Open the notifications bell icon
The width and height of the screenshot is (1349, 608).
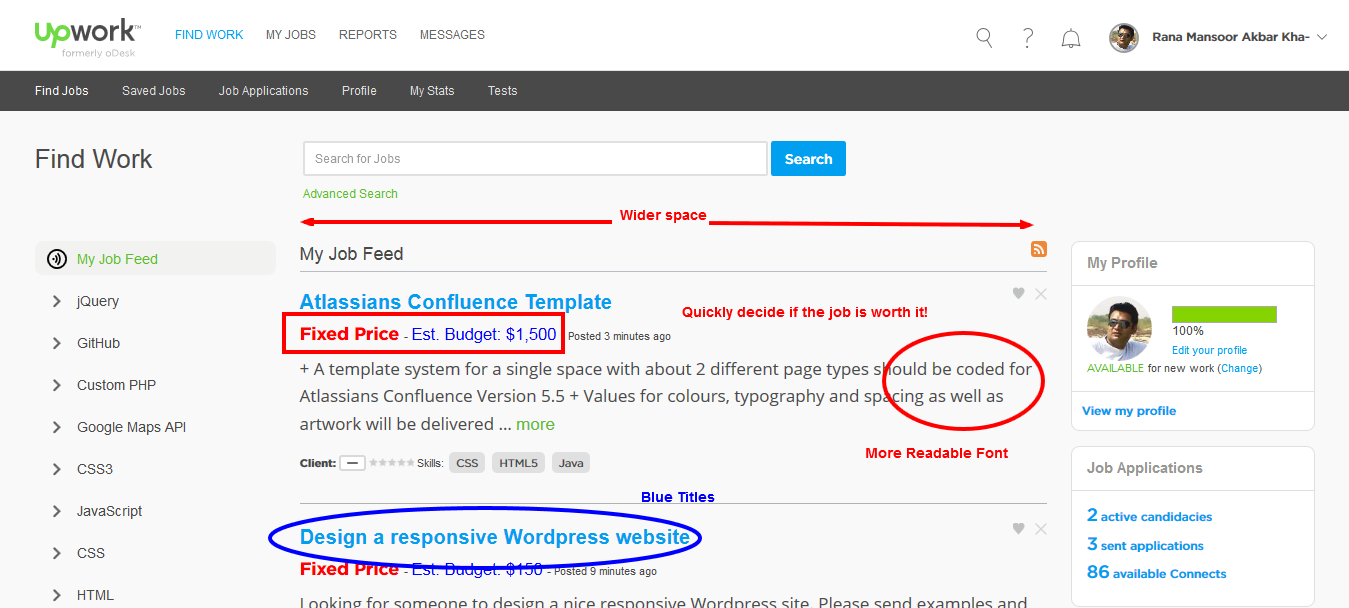(1070, 37)
